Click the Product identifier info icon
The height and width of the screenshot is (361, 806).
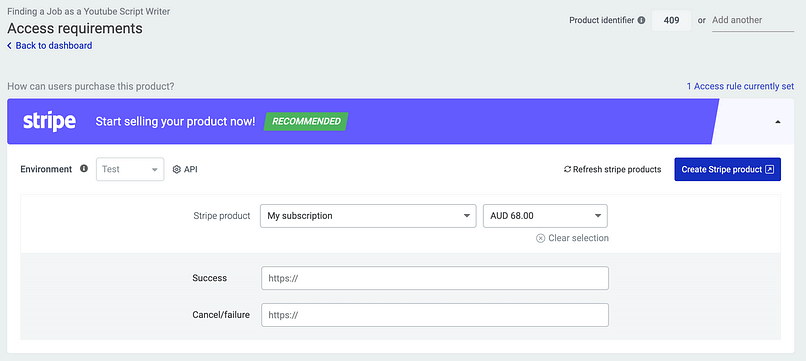(641, 21)
